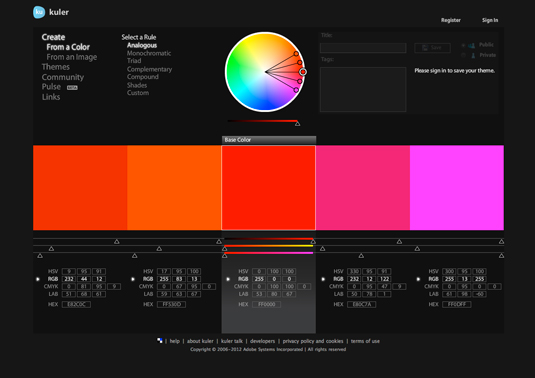Click the Sign In link
The height and width of the screenshot is (378, 535).
click(x=490, y=20)
